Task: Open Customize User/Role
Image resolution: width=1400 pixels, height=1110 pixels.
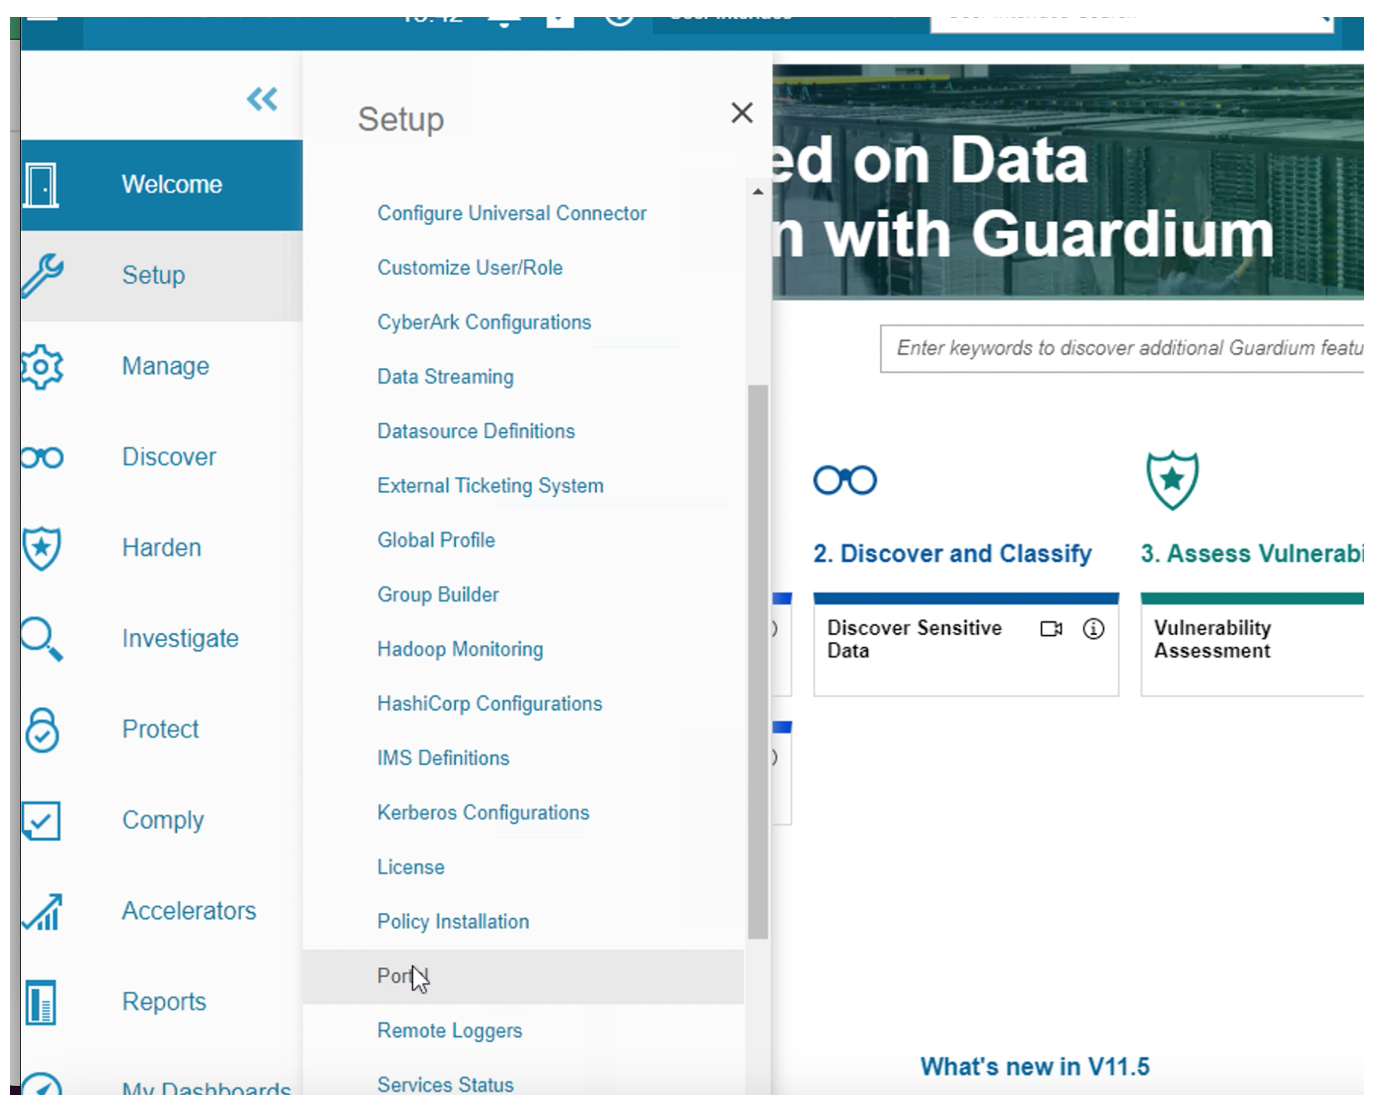Action: (x=470, y=268)
